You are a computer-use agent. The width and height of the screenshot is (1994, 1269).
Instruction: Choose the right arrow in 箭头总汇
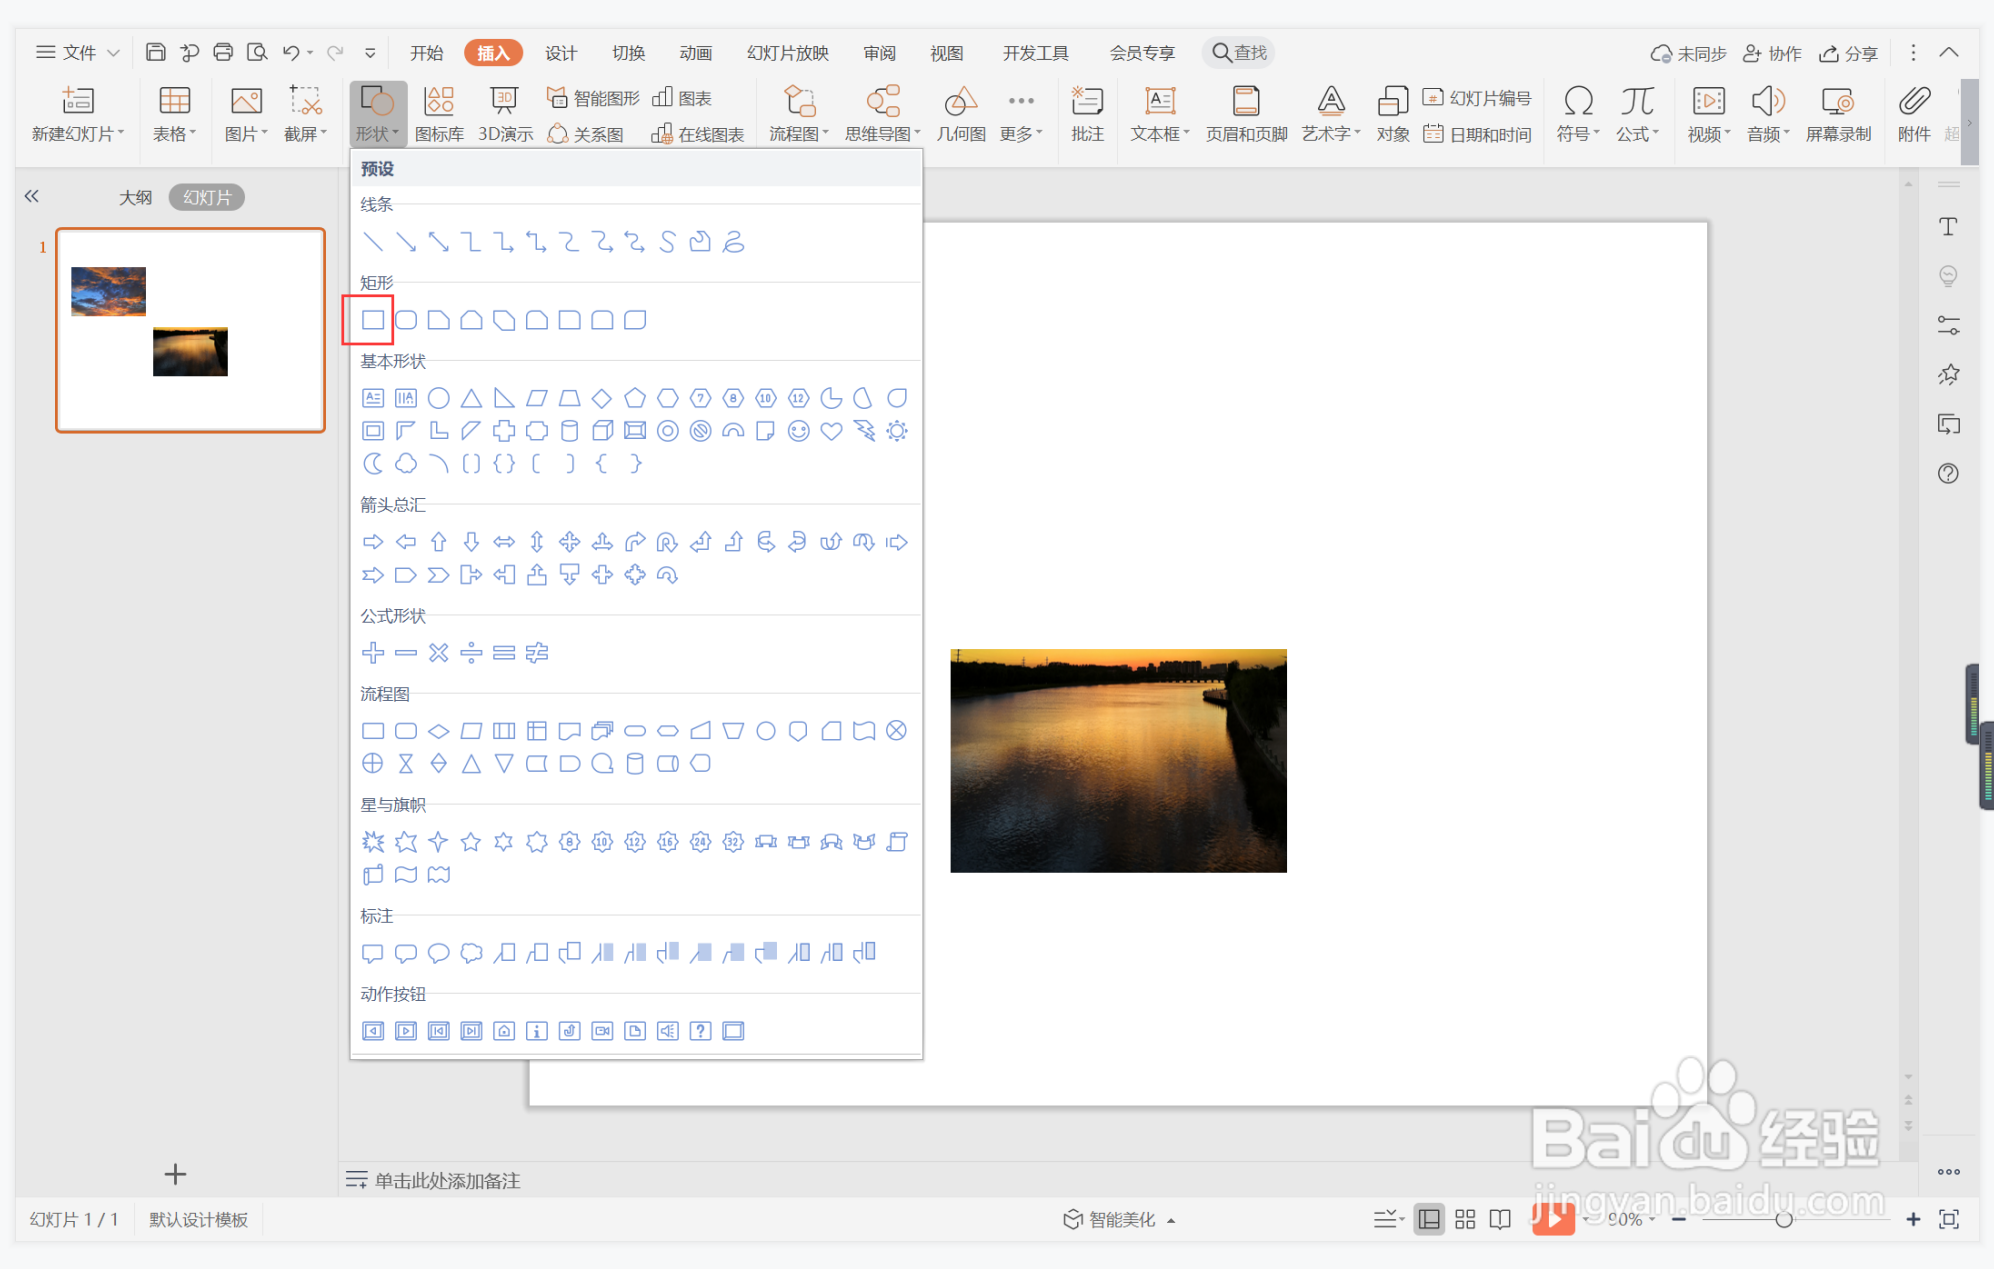[373, 542]
